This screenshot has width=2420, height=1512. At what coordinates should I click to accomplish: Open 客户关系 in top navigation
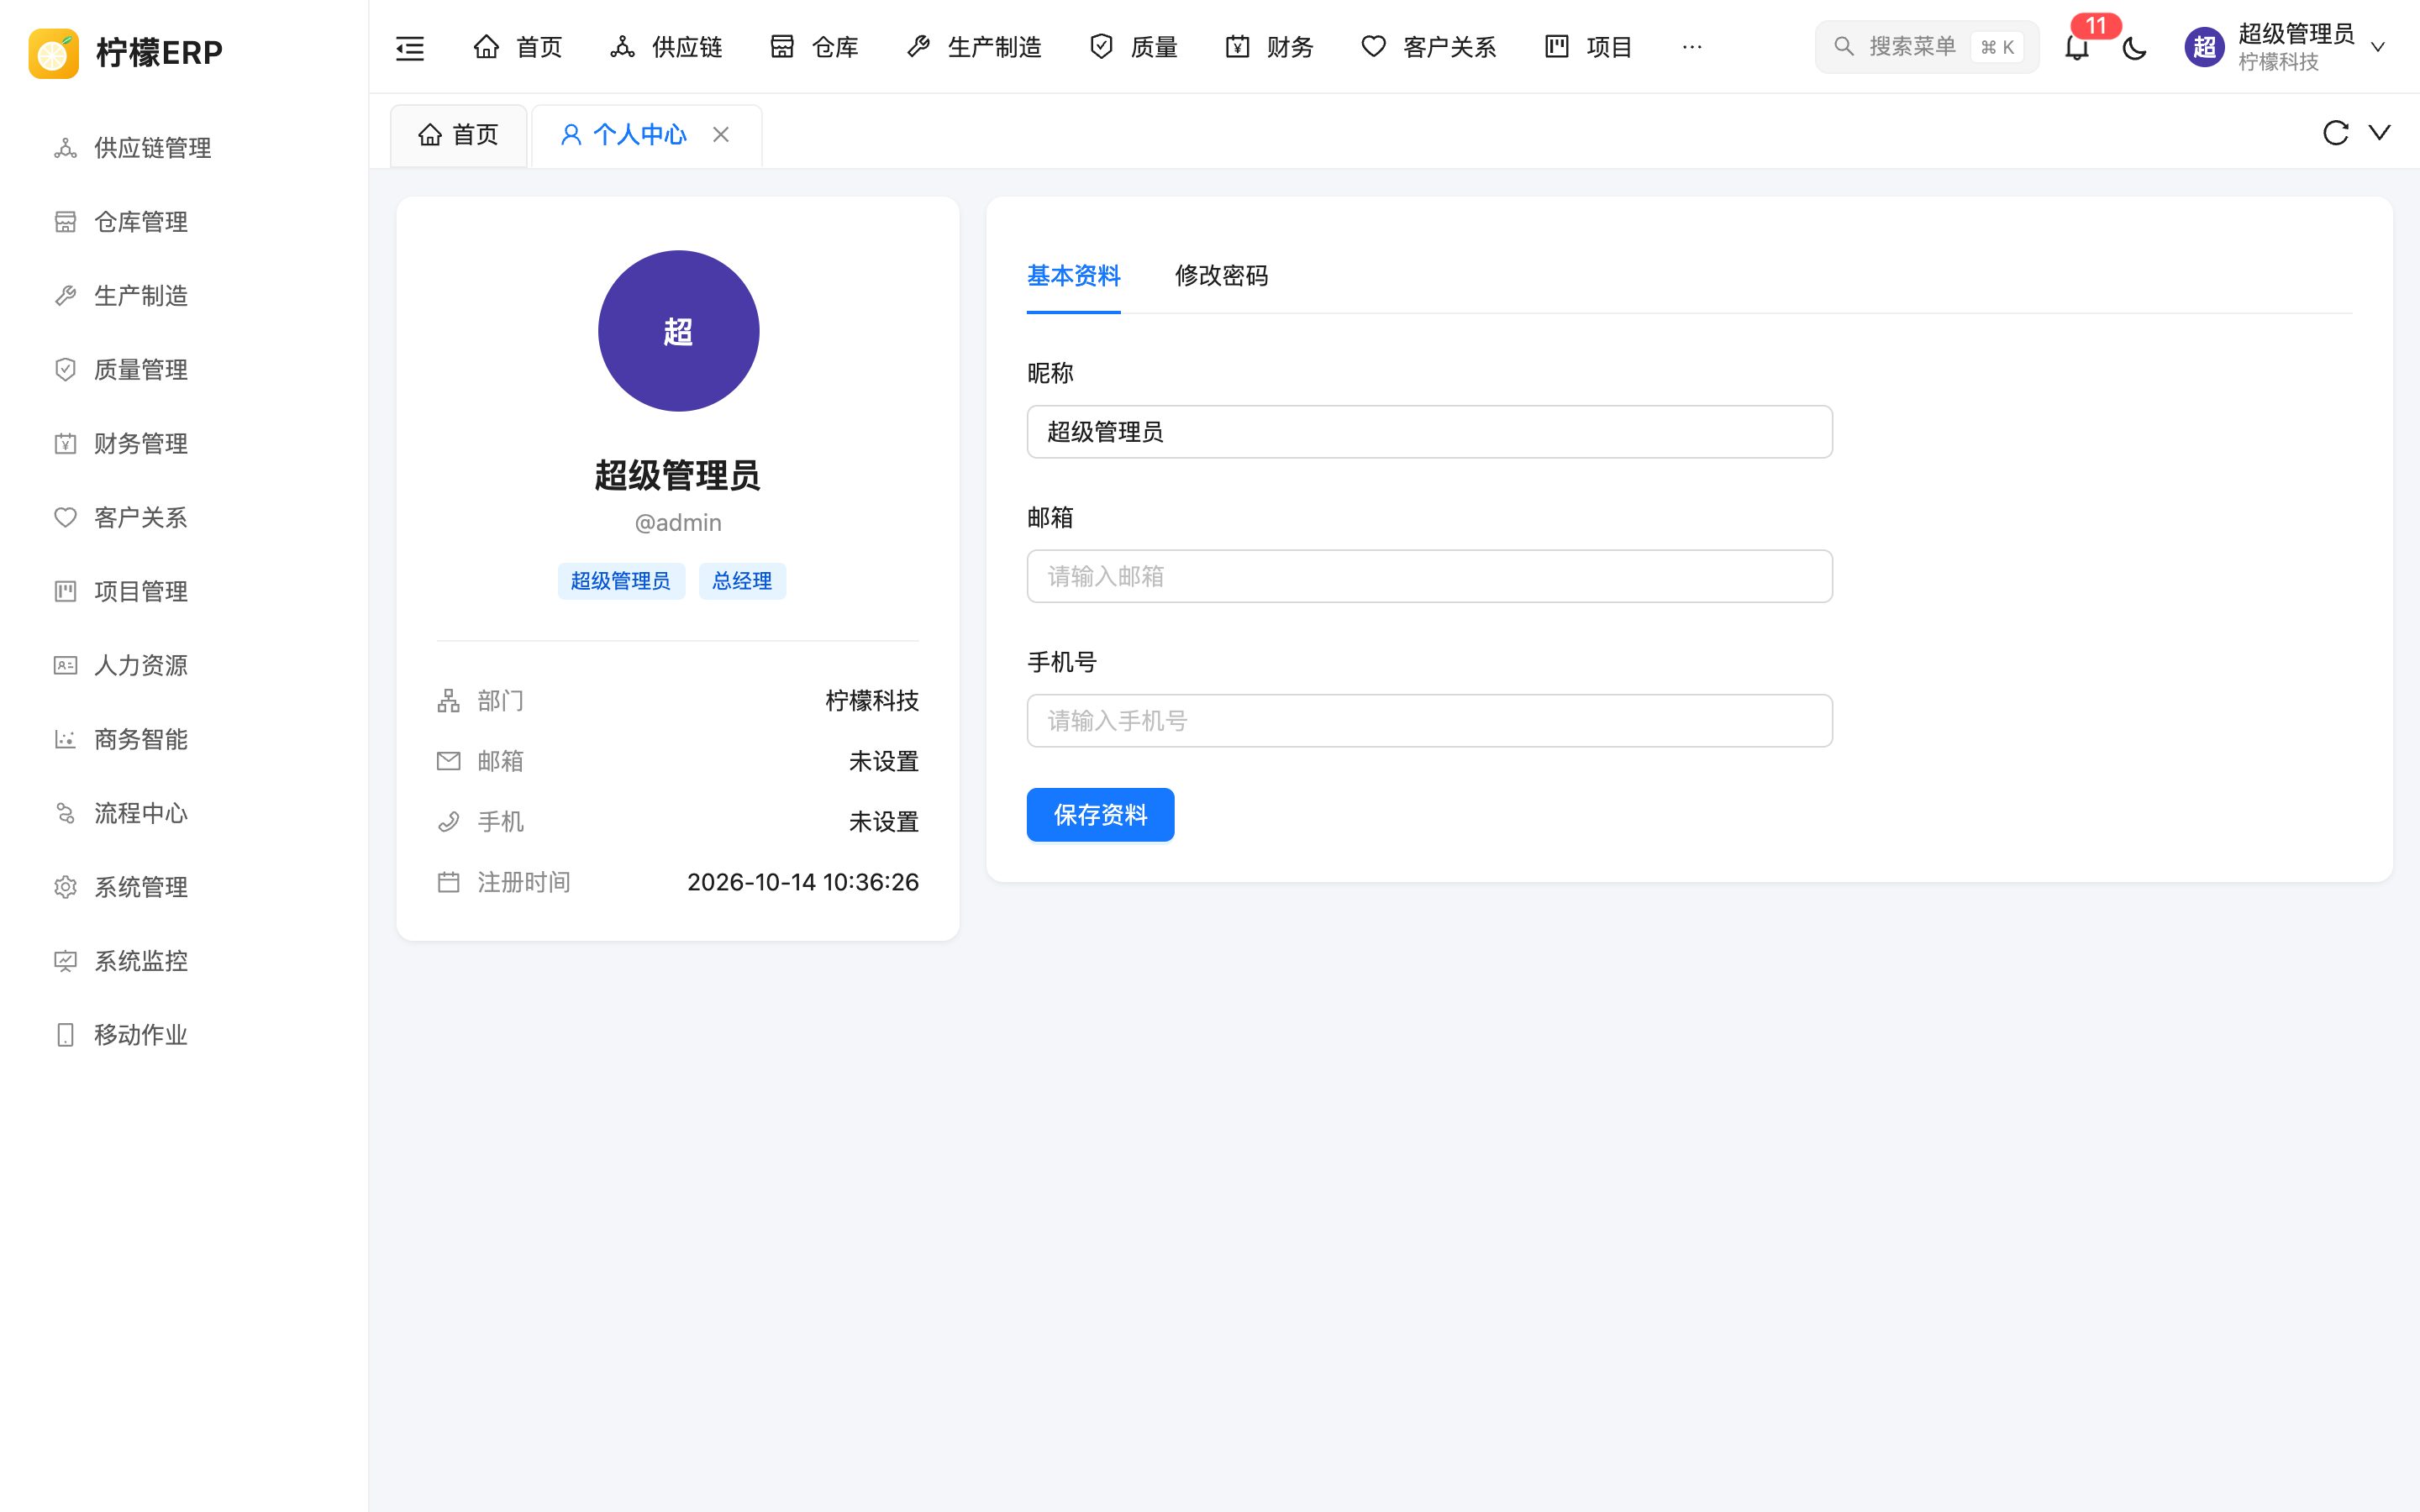[1428, 47]
